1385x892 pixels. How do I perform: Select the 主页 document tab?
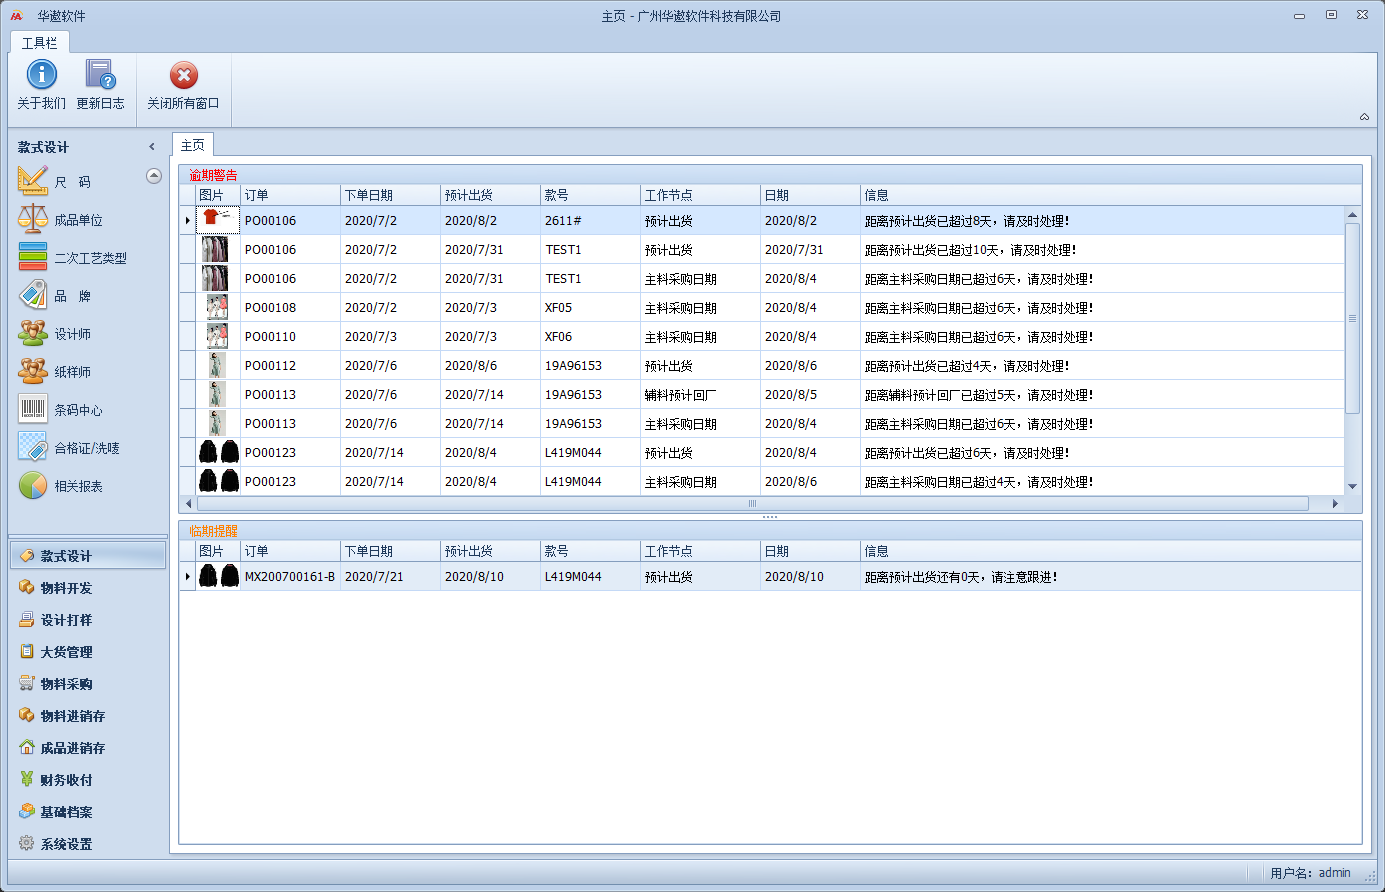click(193, 146)
